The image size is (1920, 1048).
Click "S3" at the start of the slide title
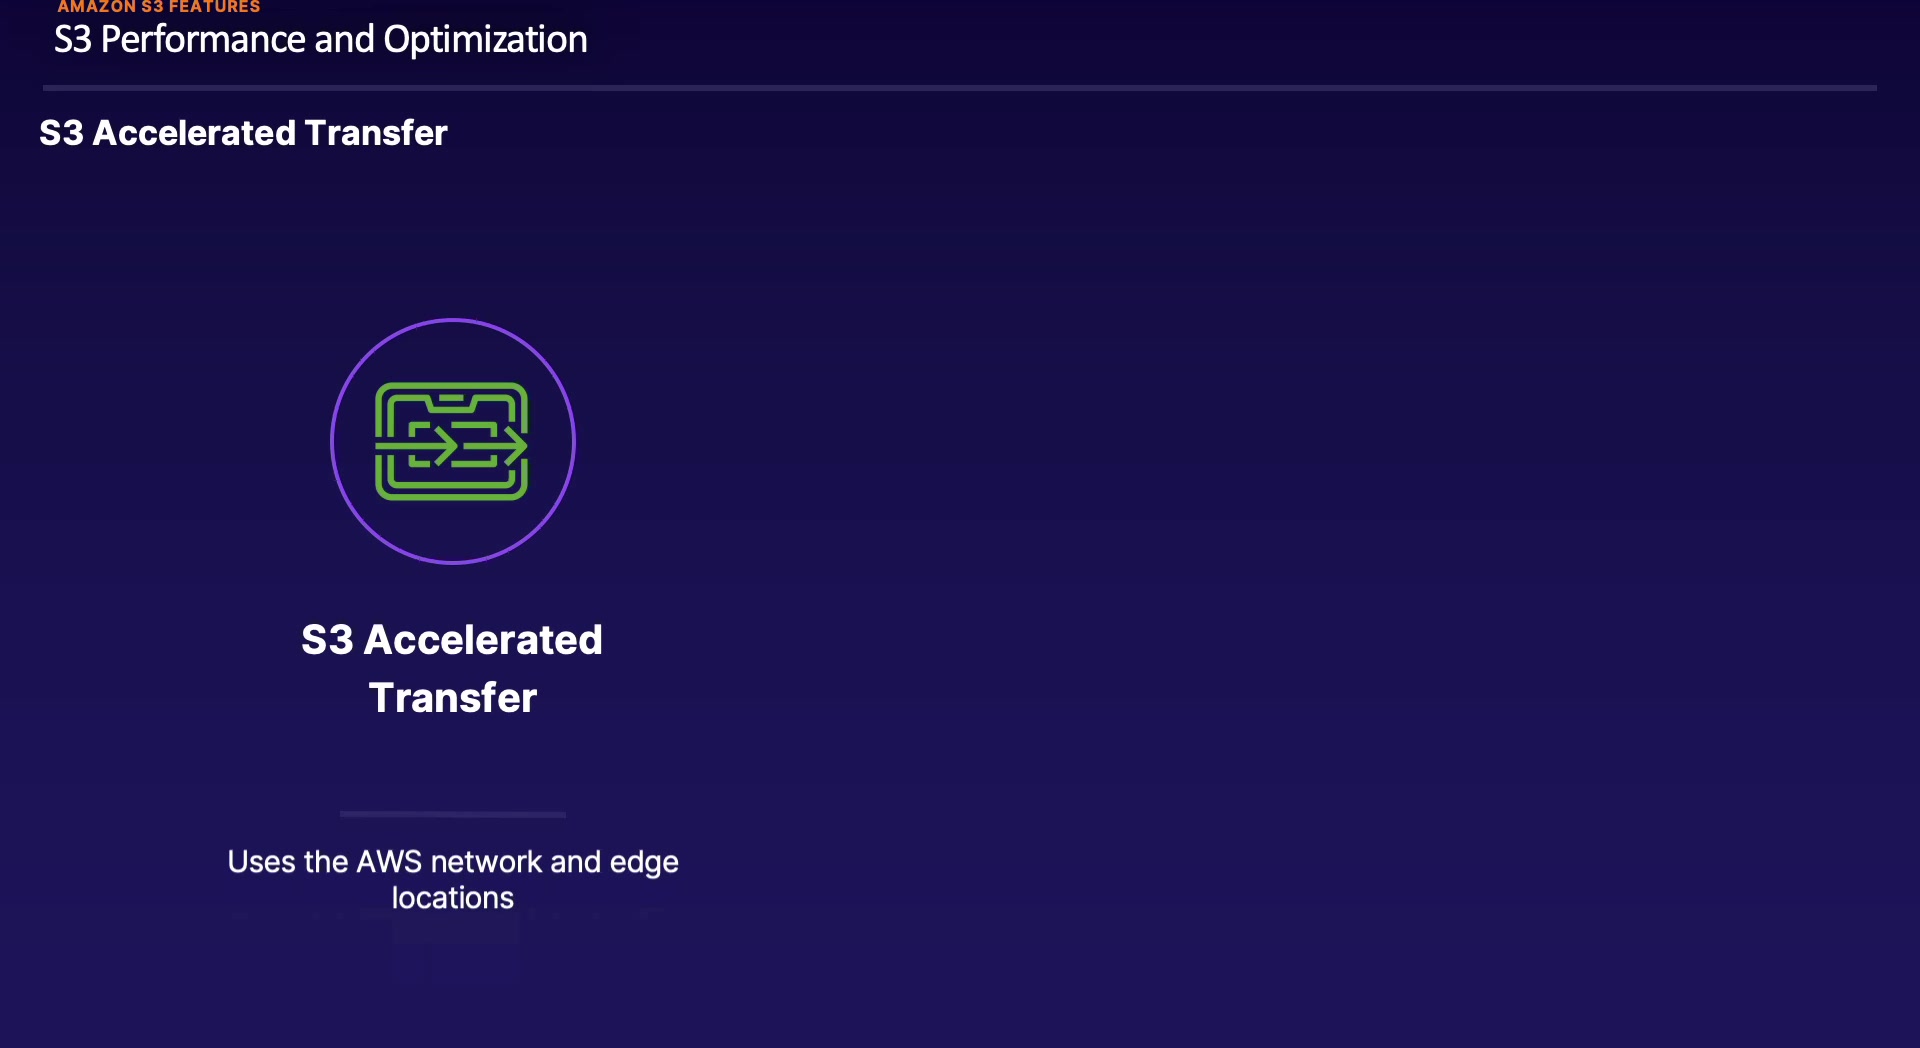(x=73, y=40)
